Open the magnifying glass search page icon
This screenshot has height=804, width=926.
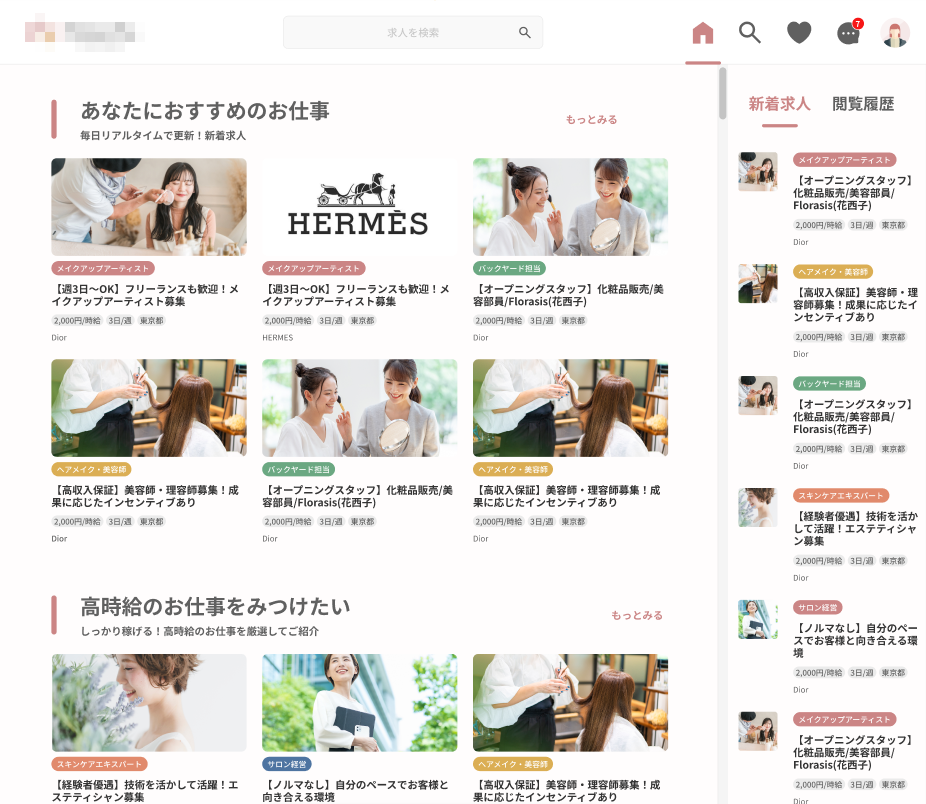pyautogui.click(x=750, y=33)
